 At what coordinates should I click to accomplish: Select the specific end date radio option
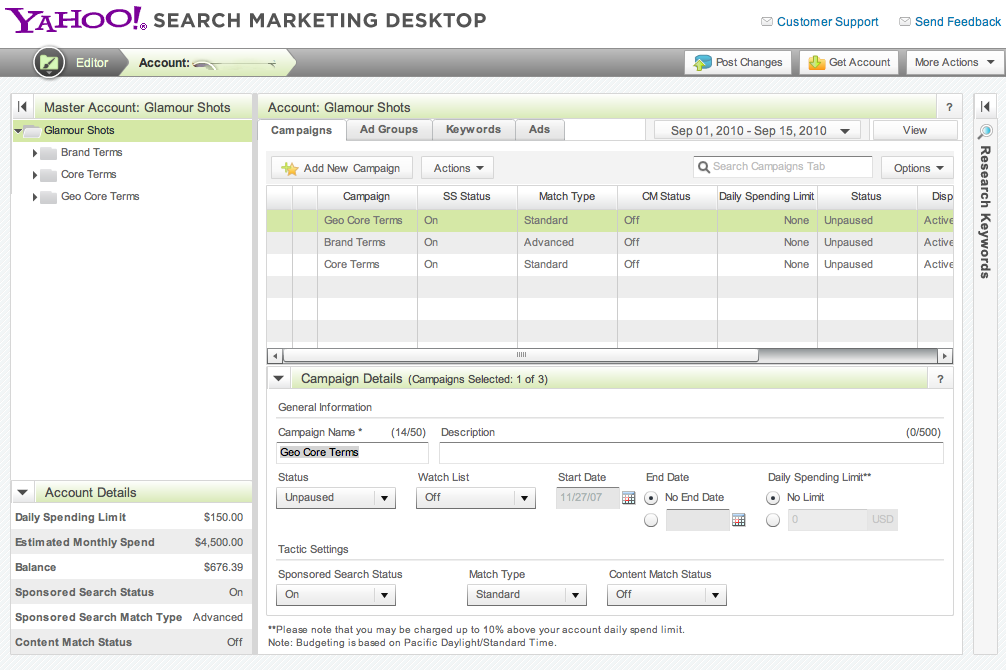tap(652, 520)
